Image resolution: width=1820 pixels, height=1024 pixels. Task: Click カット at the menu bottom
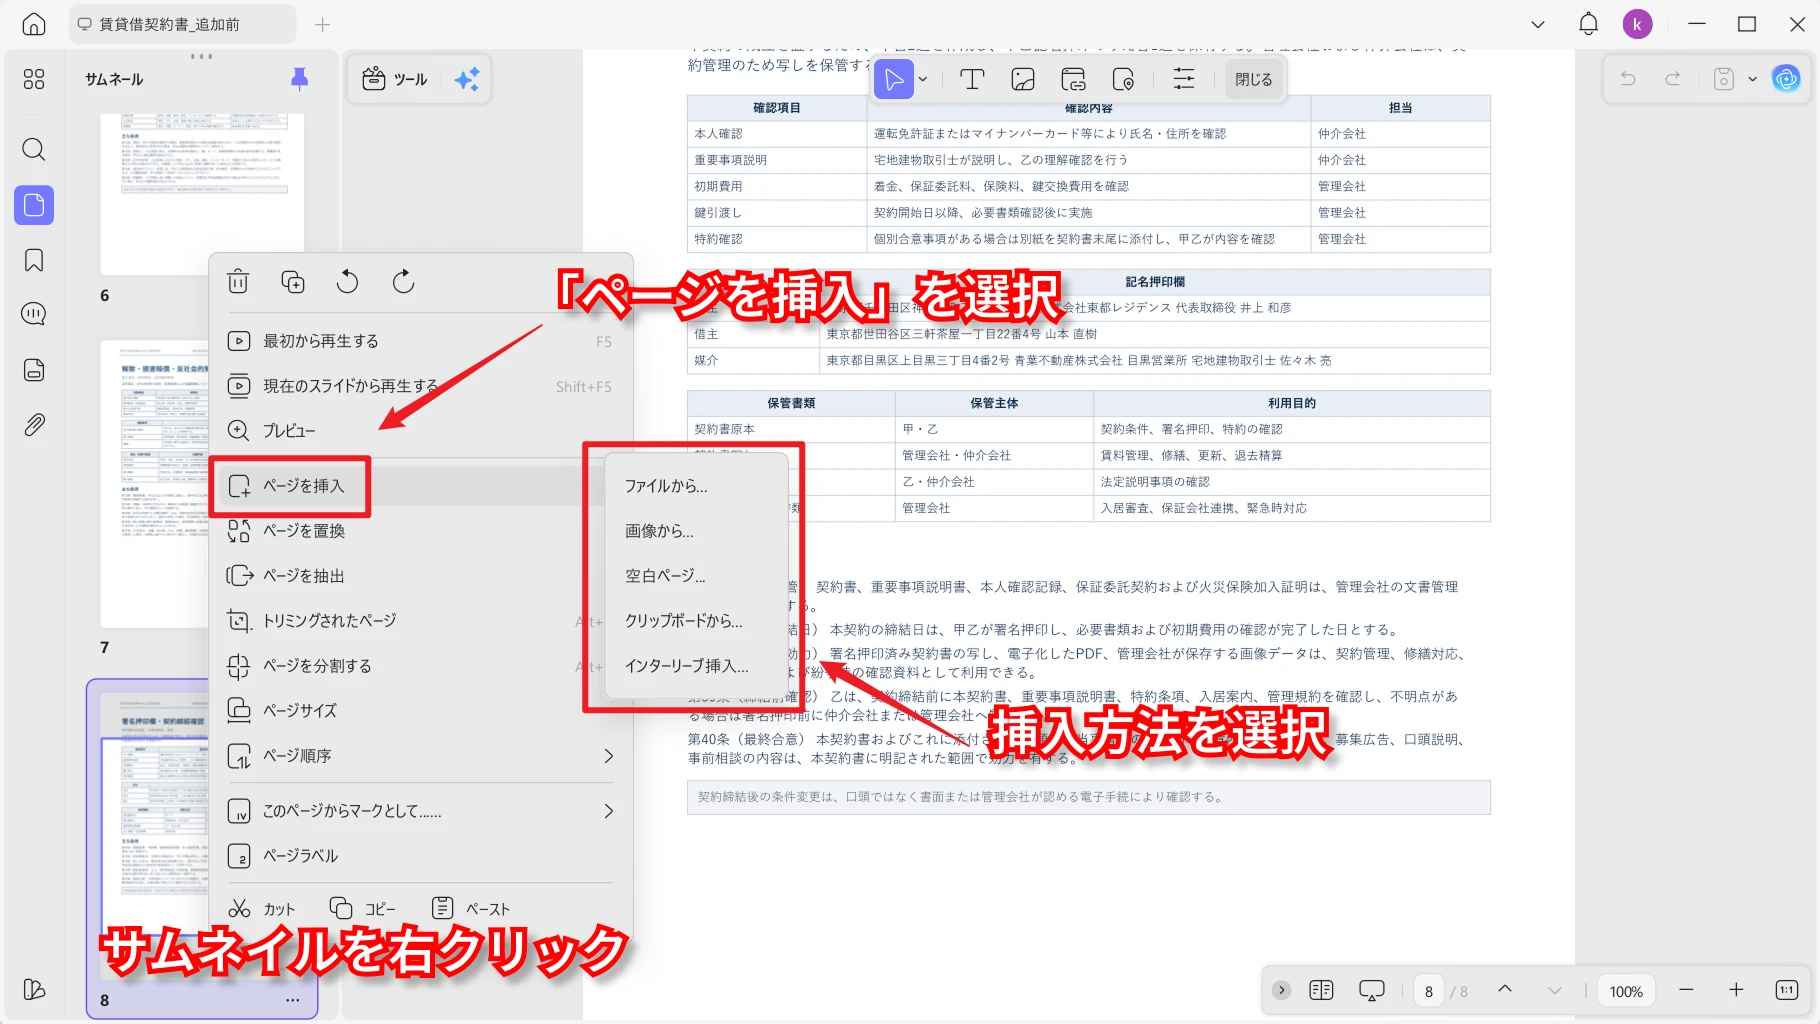tap(262, 909)
